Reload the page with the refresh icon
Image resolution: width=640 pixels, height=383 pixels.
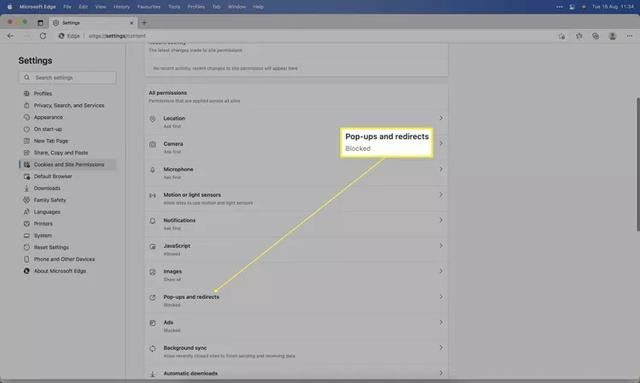[43, 36]
